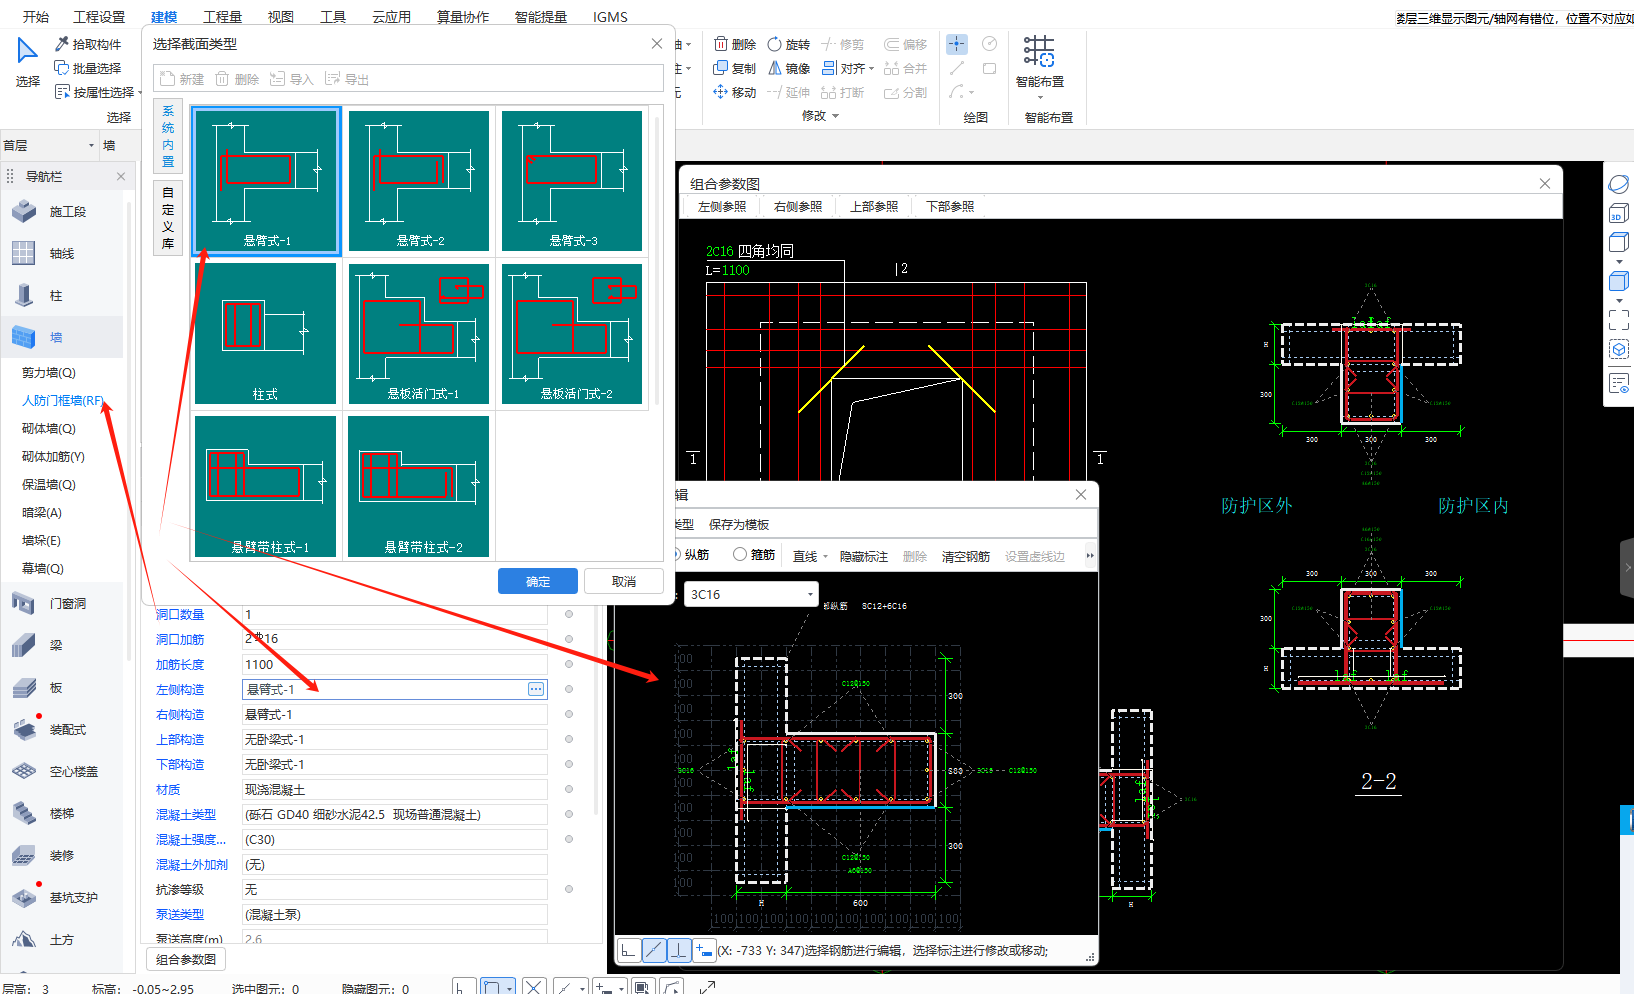1634x994 pixels.
Task: Click the perpendicular snap icon in rebar editor
Action: [678, 950]
